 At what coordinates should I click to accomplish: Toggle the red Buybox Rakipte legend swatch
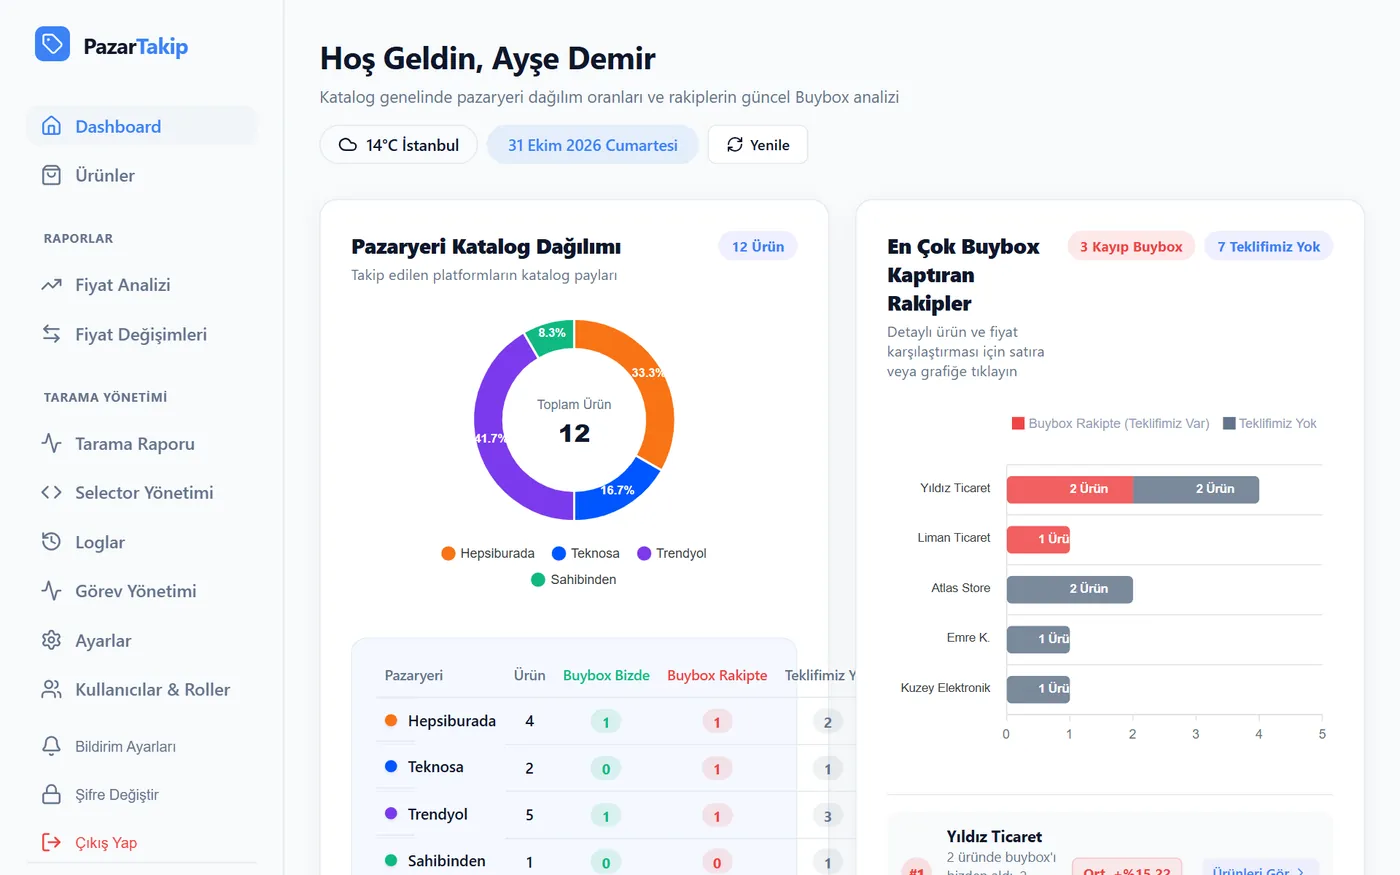(1018, 423)
